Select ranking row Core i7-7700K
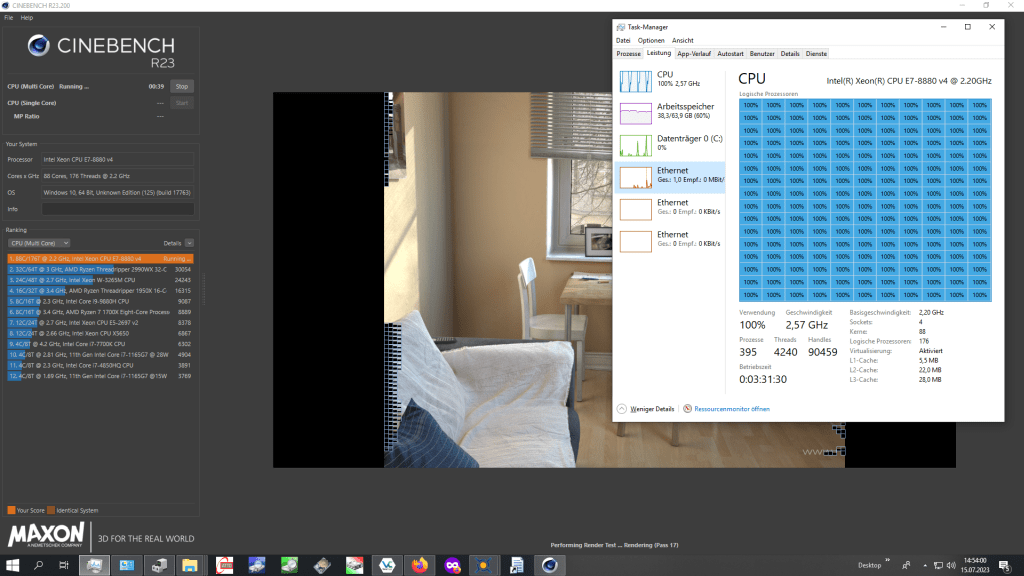Screen dimensions: 1024x576 [x=100, y=344]
